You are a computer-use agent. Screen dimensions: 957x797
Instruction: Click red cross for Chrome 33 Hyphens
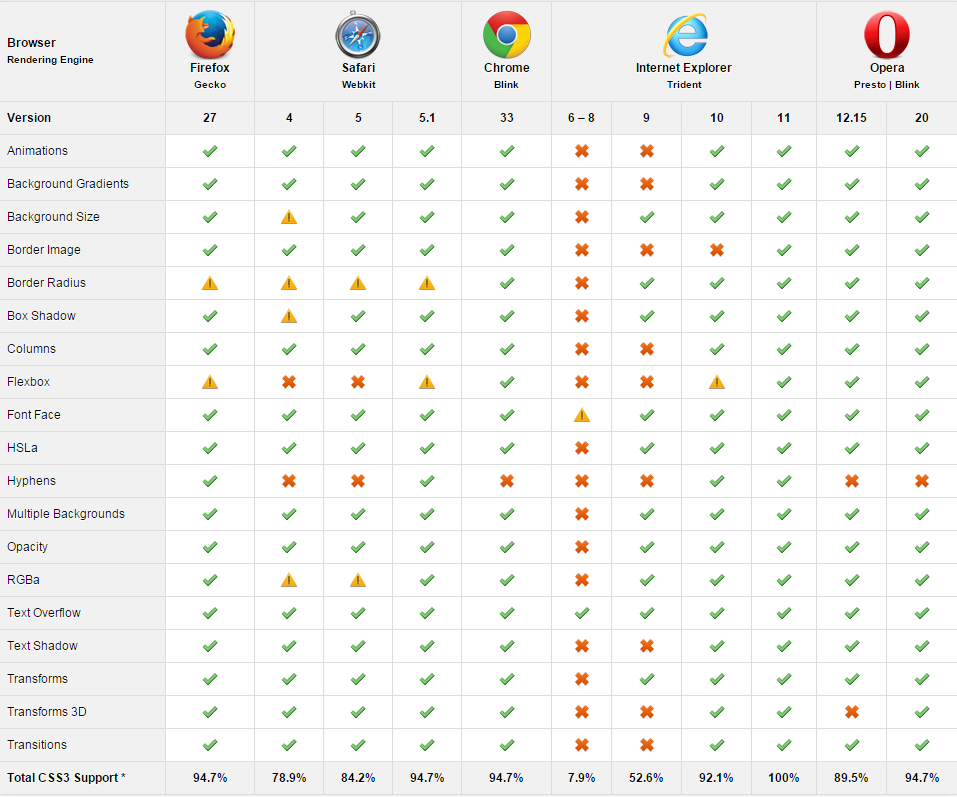tap(507, 481)
